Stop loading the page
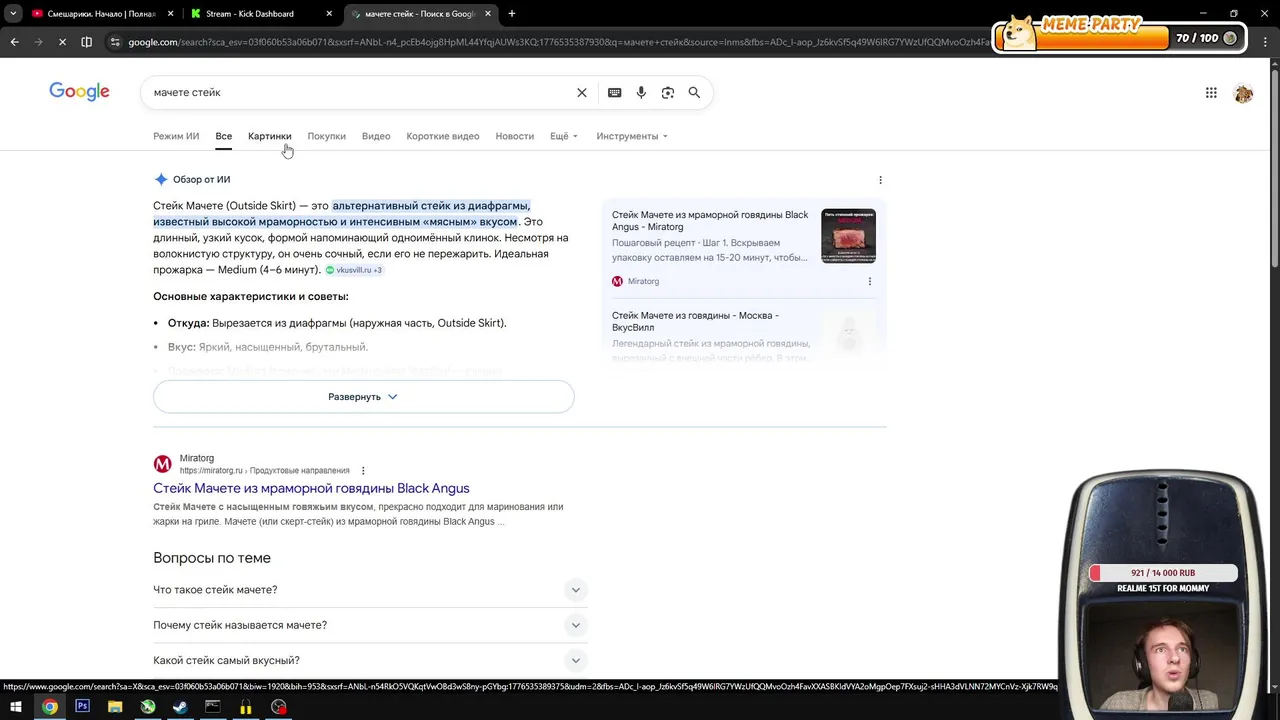1280x720 pixels. click(x=62, y=42)
